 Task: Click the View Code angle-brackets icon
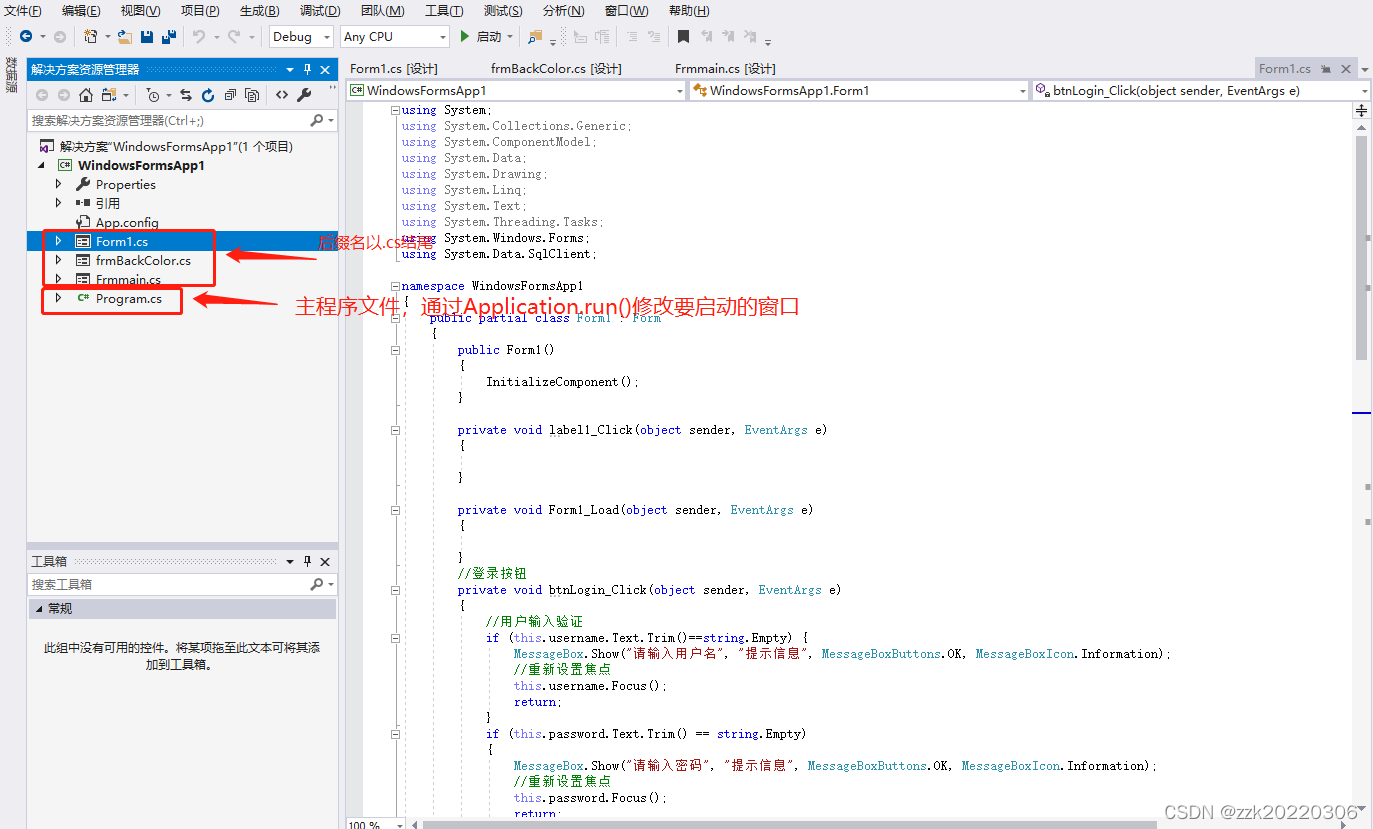[282, 95]
